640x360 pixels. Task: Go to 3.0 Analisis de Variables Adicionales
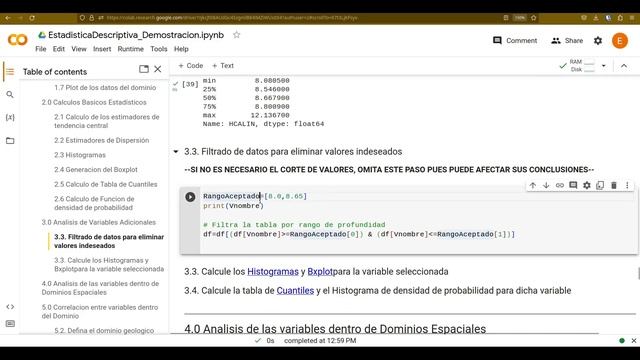coord(98,222)
